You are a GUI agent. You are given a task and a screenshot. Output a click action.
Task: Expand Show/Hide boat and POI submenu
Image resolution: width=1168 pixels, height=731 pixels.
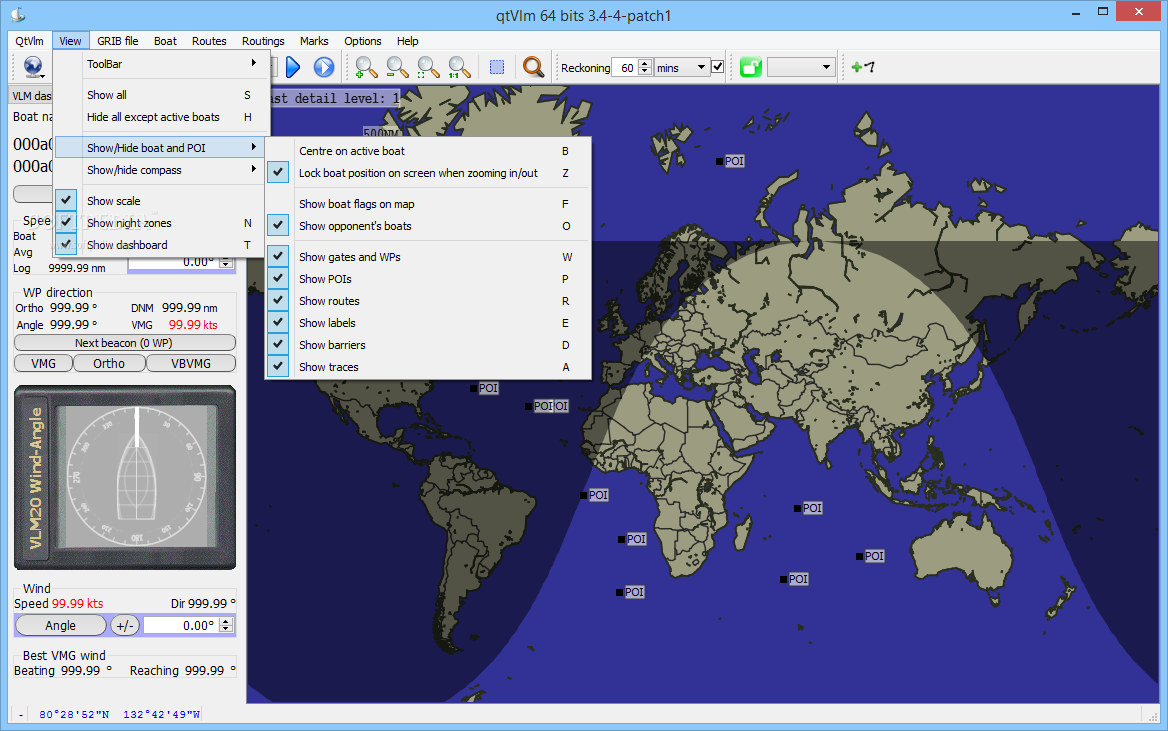[159, 148]
